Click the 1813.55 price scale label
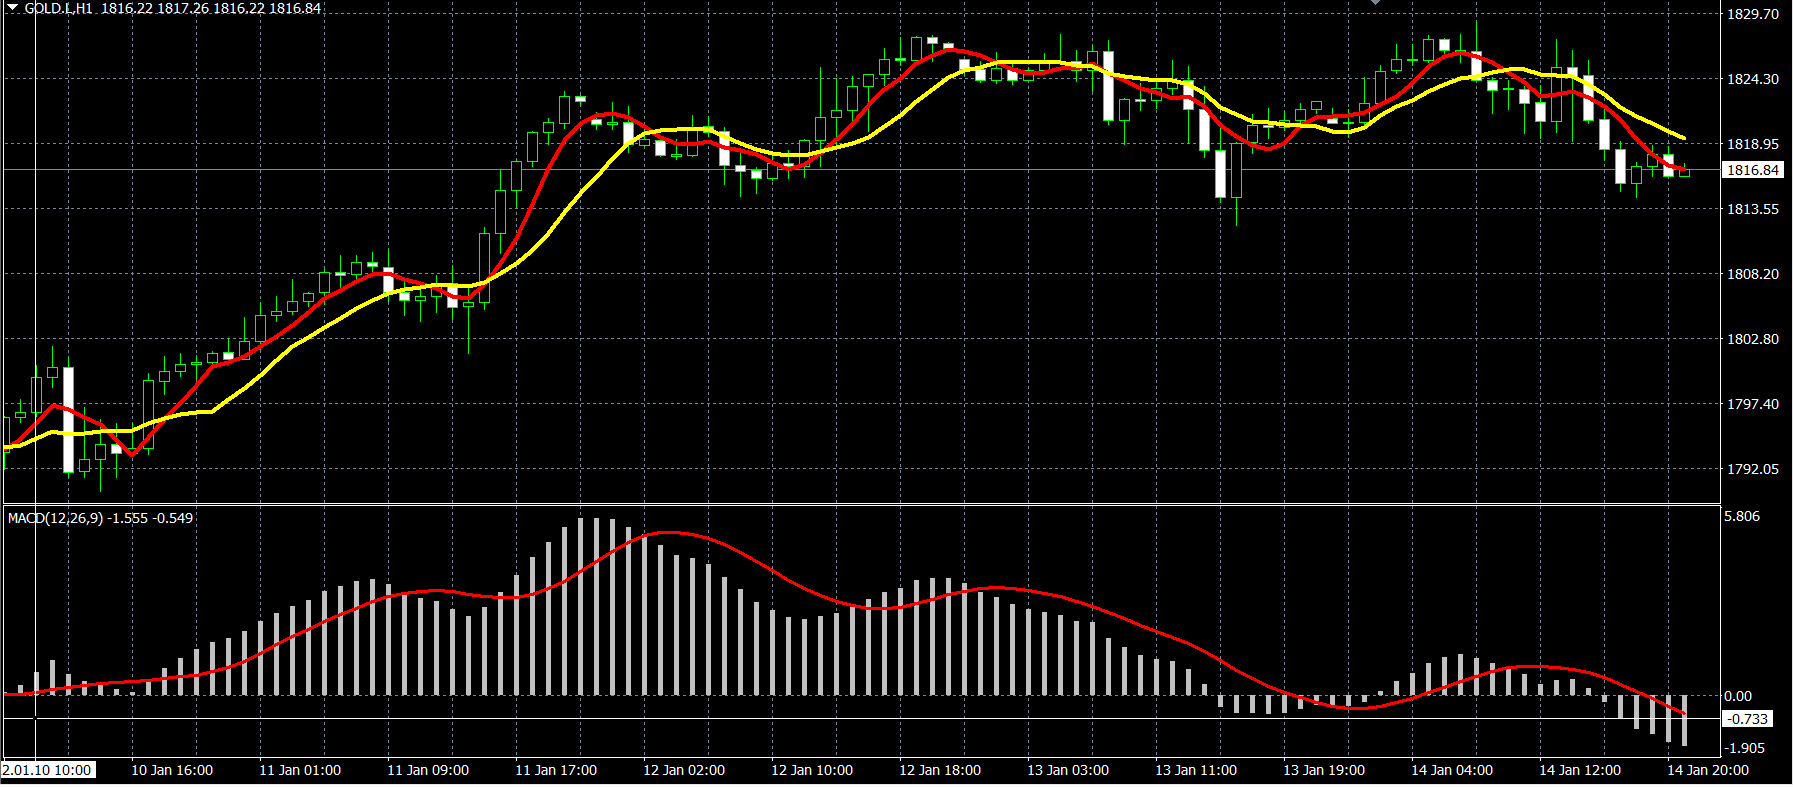Image resolution: width=1793 pixels, height=787 pixels. (1753, 209)
